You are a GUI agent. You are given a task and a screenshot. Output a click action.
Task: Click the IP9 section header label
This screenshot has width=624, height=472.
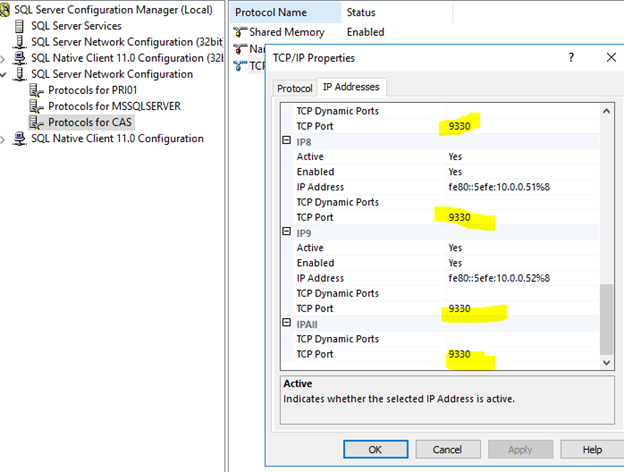pos(304,233)
